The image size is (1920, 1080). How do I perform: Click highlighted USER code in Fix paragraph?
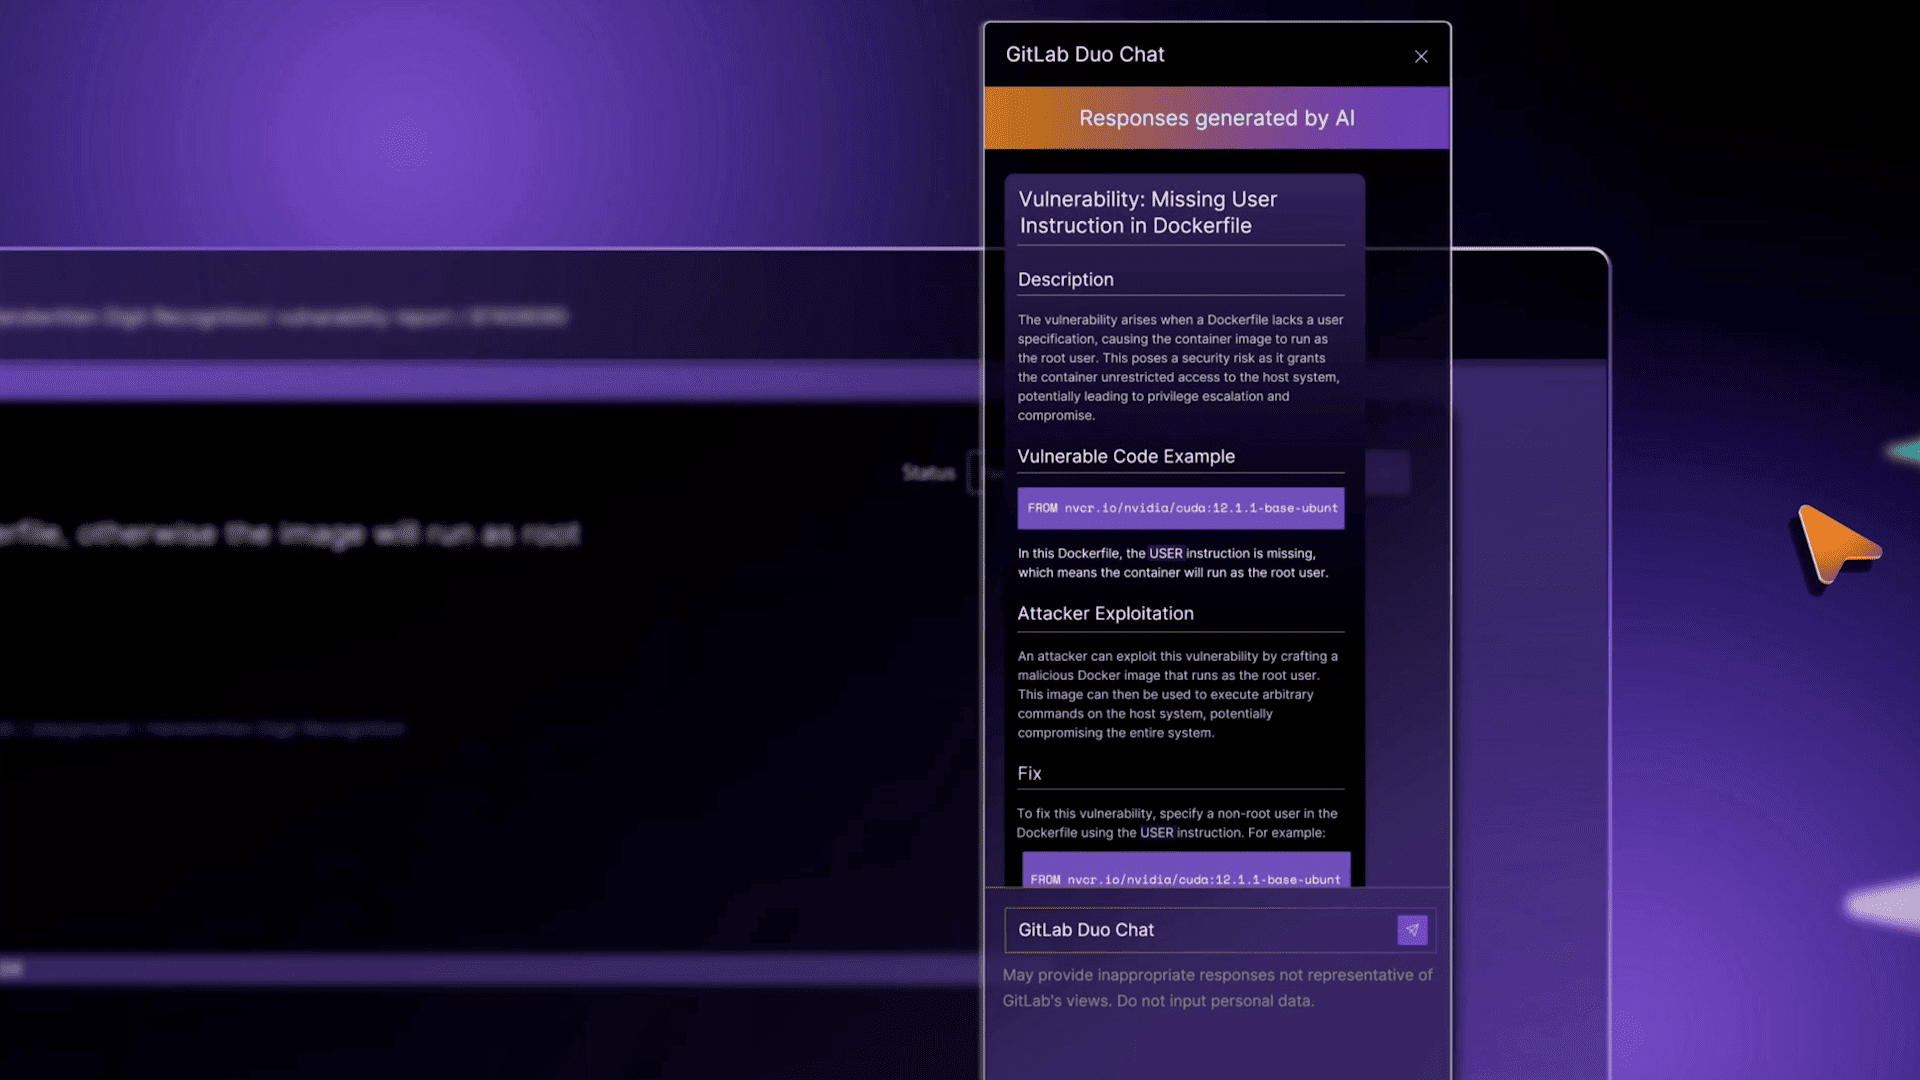[x=1156, y=833]
